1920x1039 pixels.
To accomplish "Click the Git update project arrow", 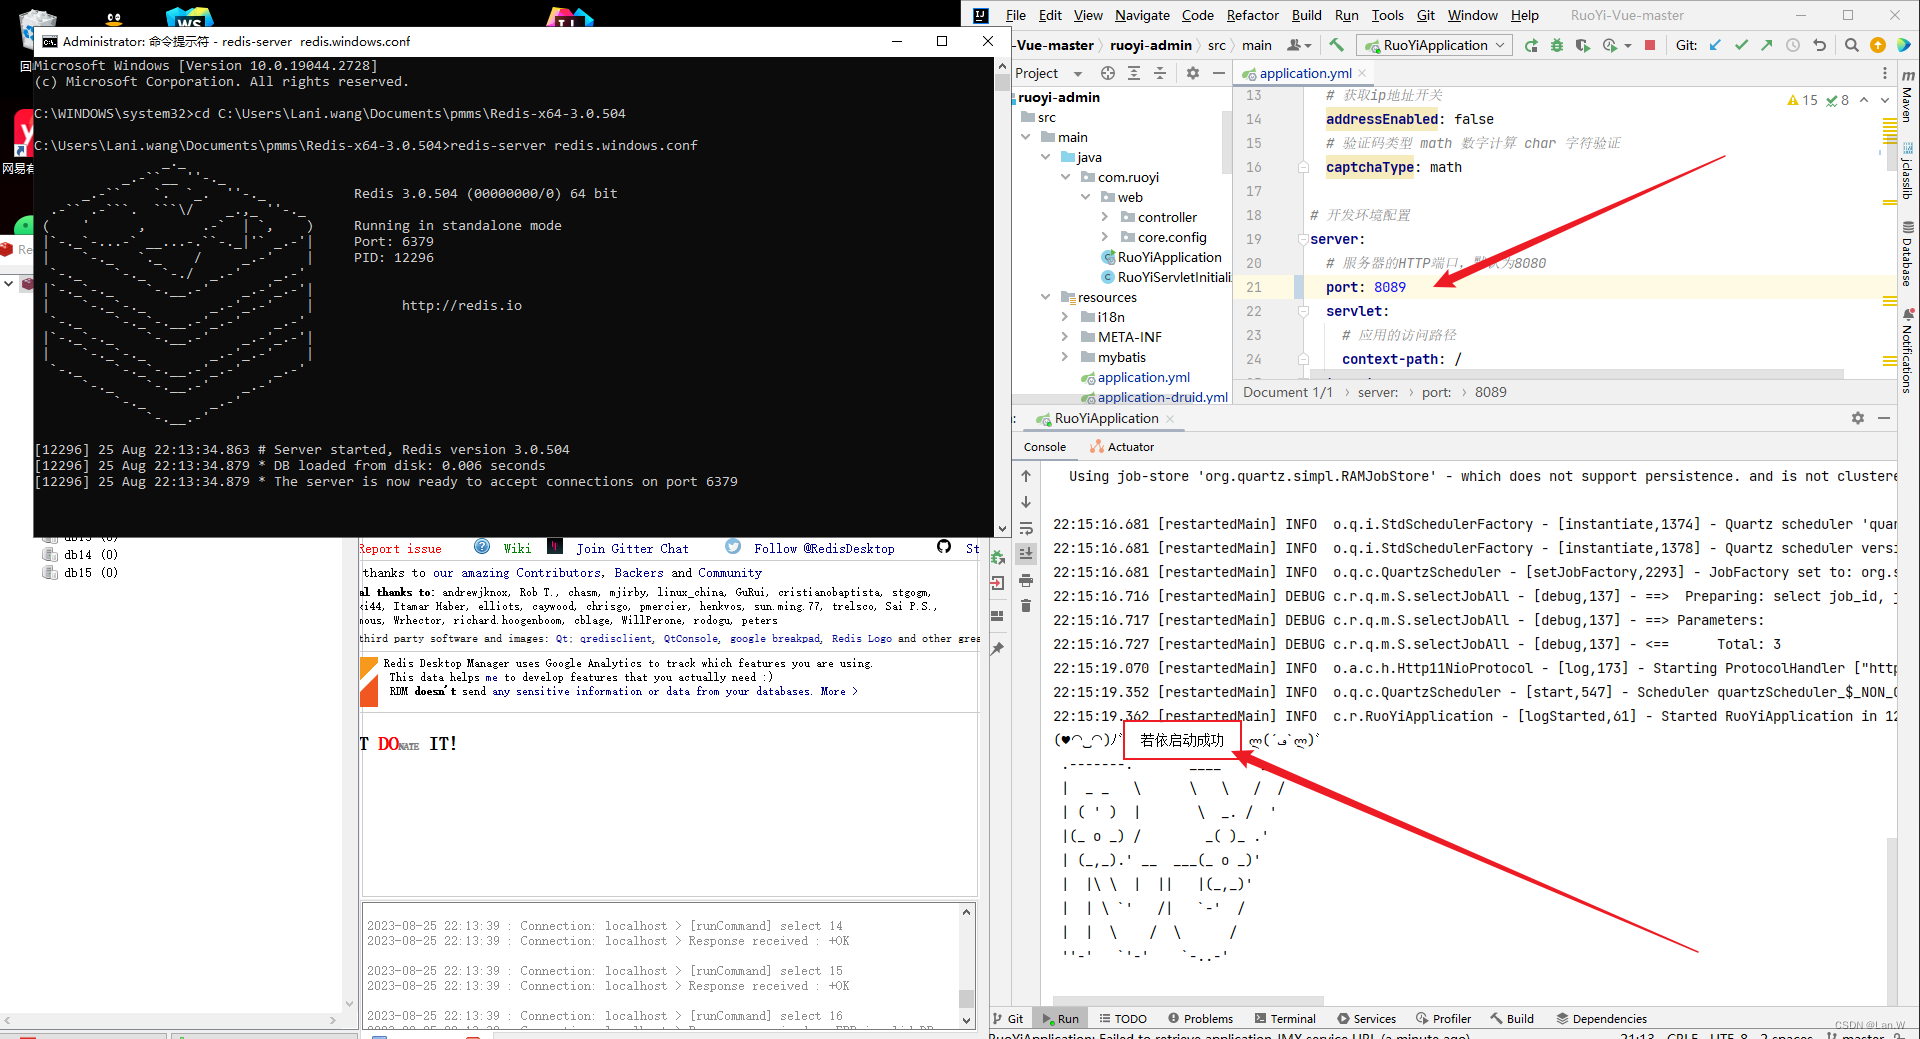I will pyautogui.click(x=1716, y=45).
